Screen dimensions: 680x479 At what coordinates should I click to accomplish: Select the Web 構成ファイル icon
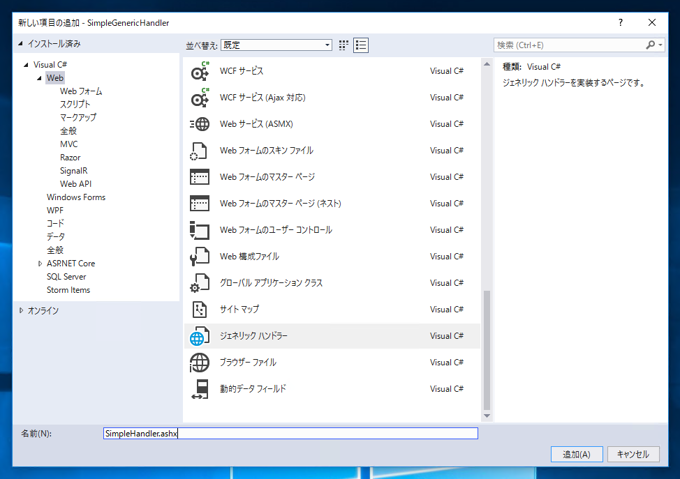(199, 257)
